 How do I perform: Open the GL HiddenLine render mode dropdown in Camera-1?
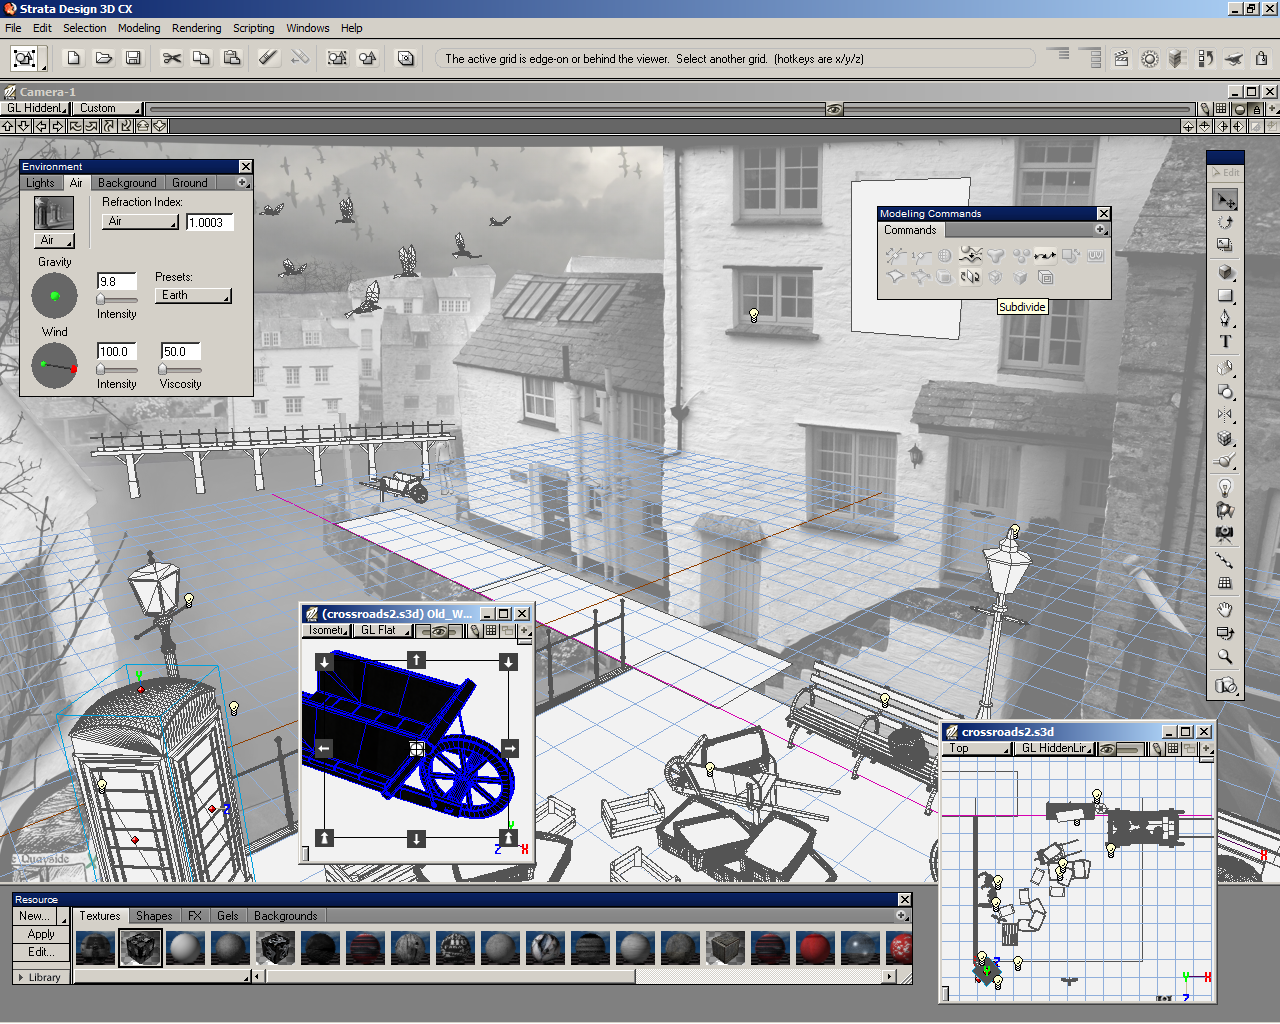pos(37,108)
